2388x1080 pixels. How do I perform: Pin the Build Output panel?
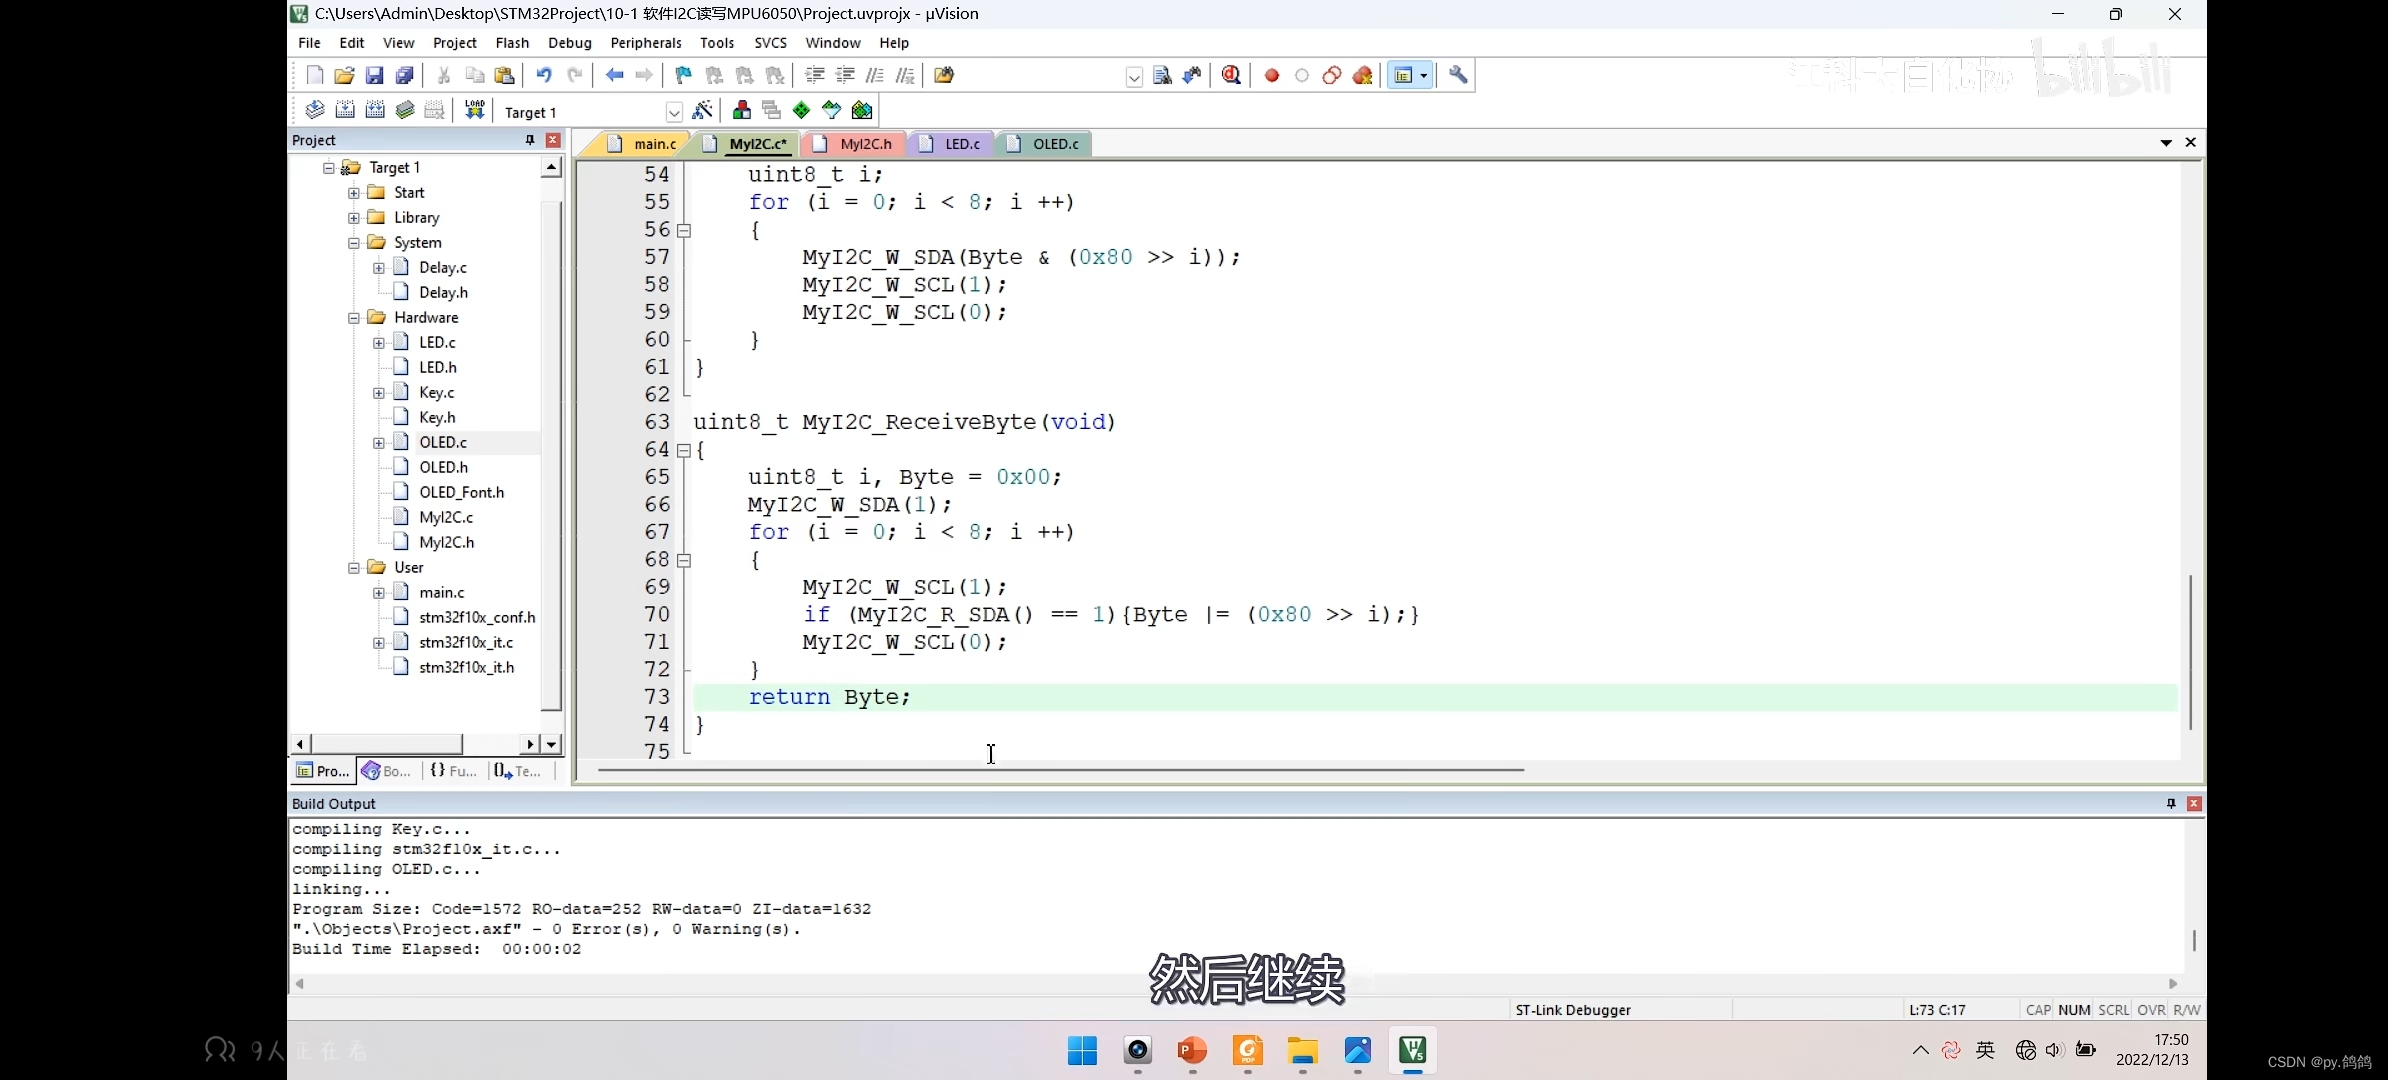pyautogui.click(x=2170, y=804)
